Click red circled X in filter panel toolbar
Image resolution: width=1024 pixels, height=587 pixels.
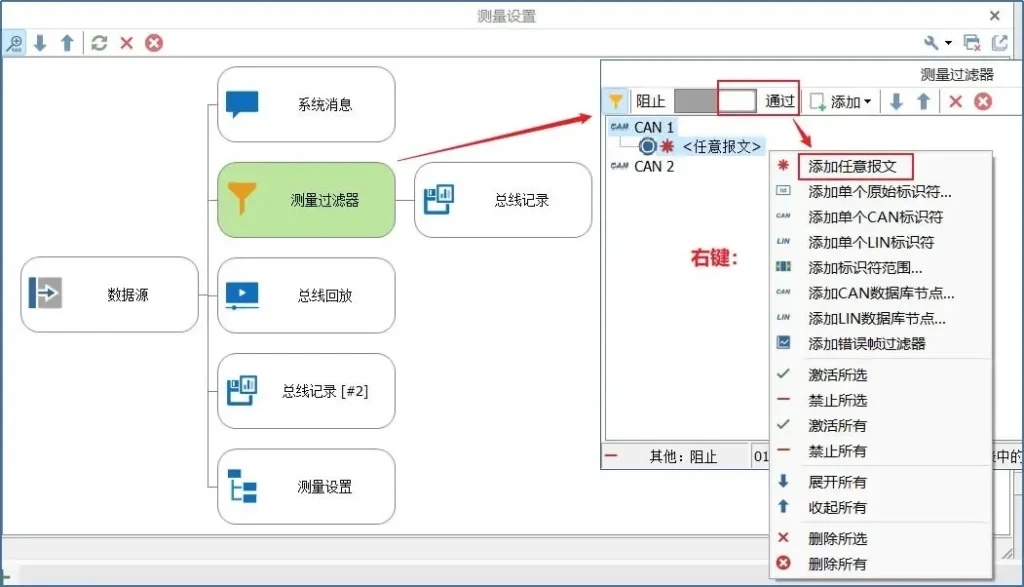click(x=983, y=101)
